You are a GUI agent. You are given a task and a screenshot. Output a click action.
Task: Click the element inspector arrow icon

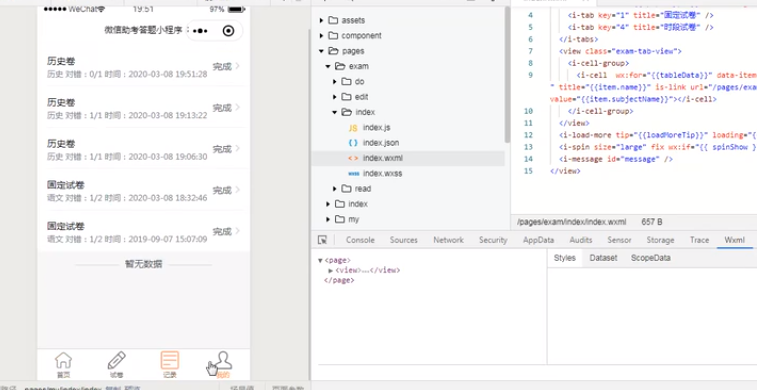pyautogui.click(x=322, y=240)
